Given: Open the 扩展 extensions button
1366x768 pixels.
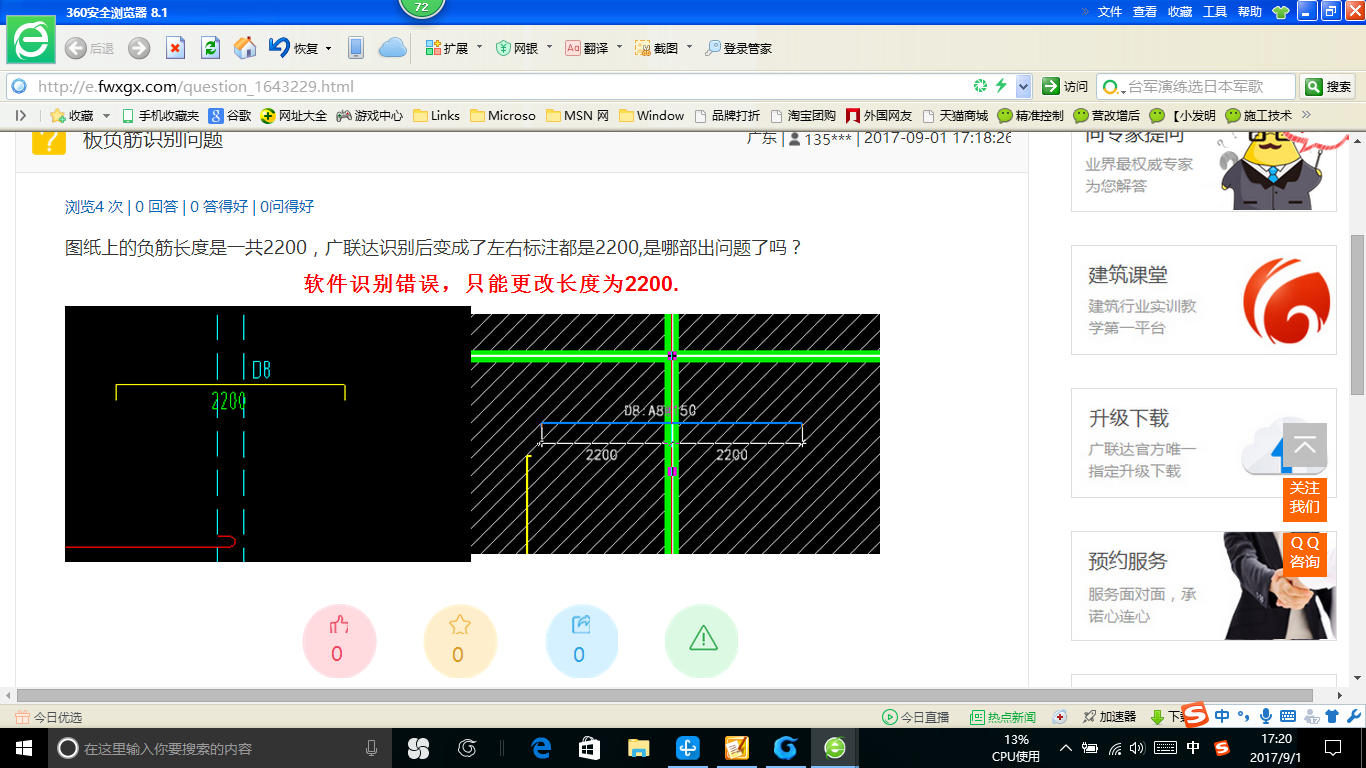Looking at the screenshot, I should pyautogui.click(x=446, y=48).
